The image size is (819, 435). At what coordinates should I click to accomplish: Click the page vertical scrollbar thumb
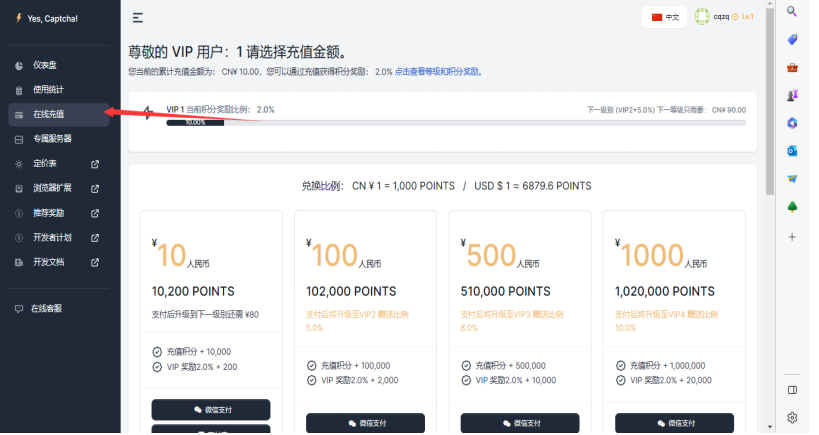point(770,102)
